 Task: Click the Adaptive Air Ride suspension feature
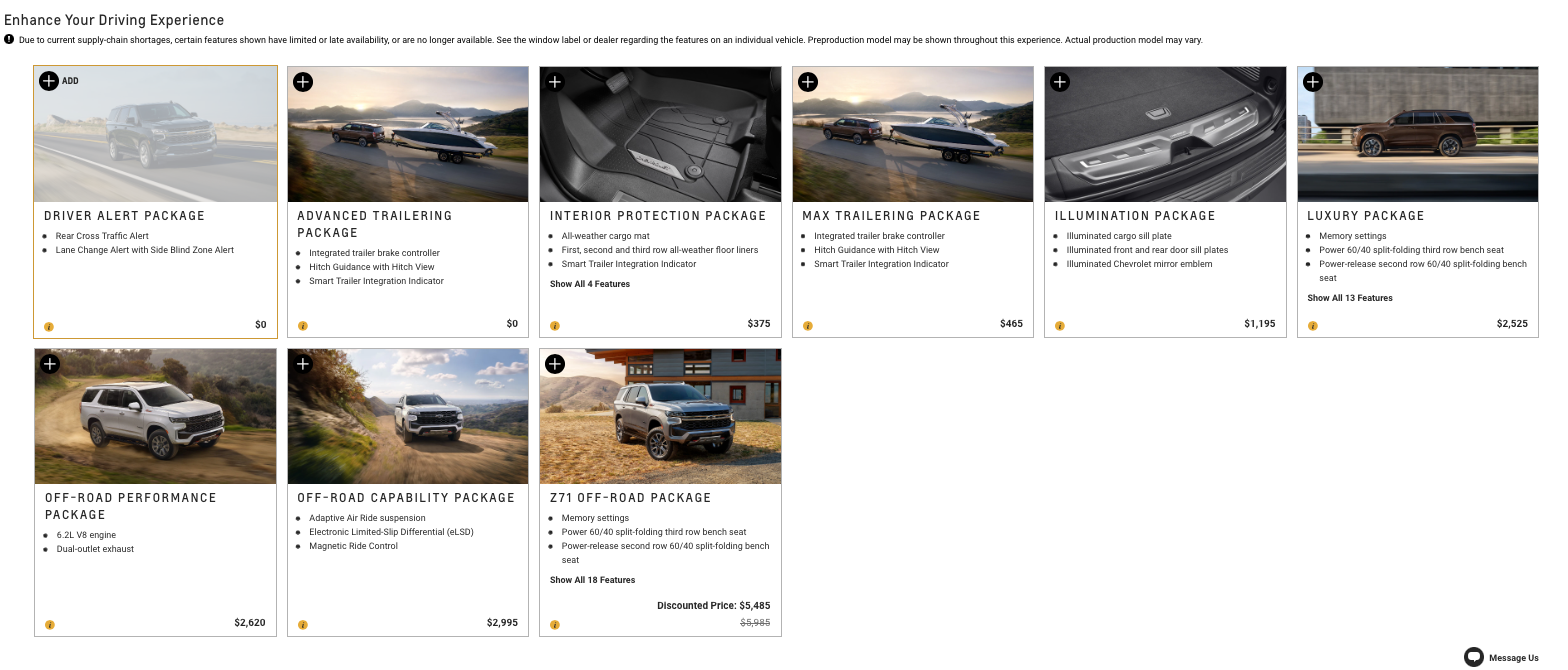(367, 518)
